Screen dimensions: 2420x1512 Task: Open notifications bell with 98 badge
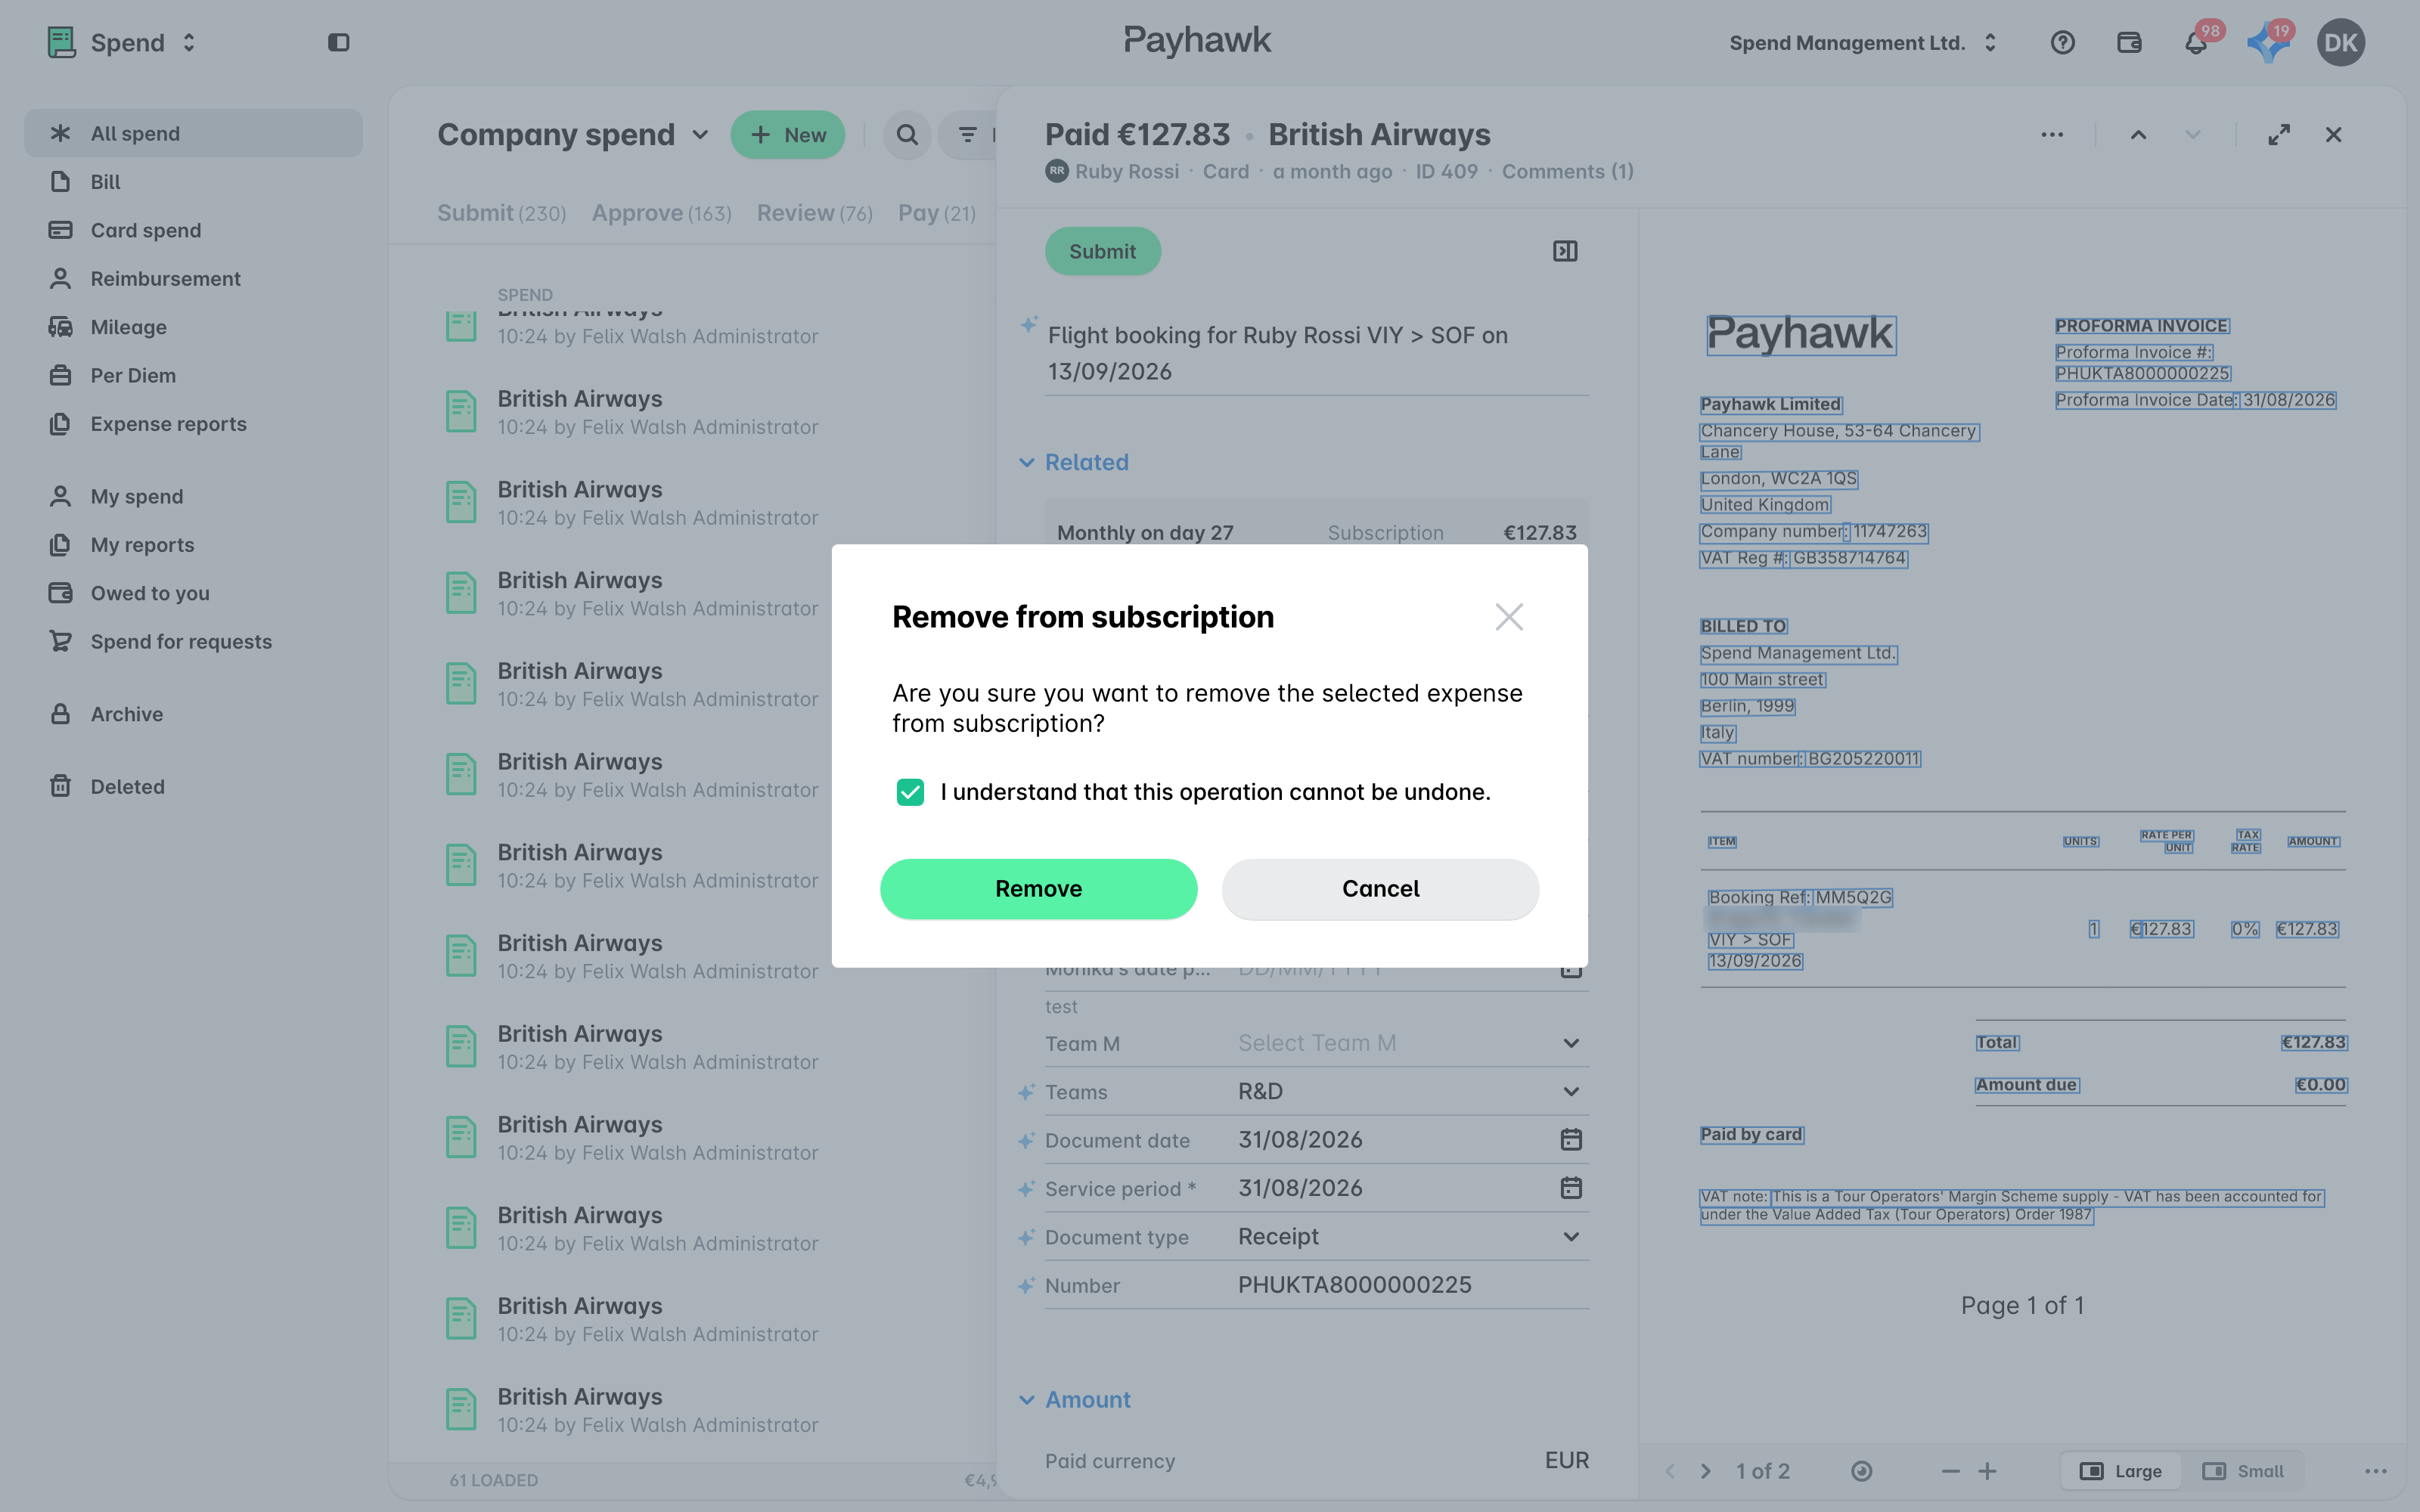point(2196,42)
